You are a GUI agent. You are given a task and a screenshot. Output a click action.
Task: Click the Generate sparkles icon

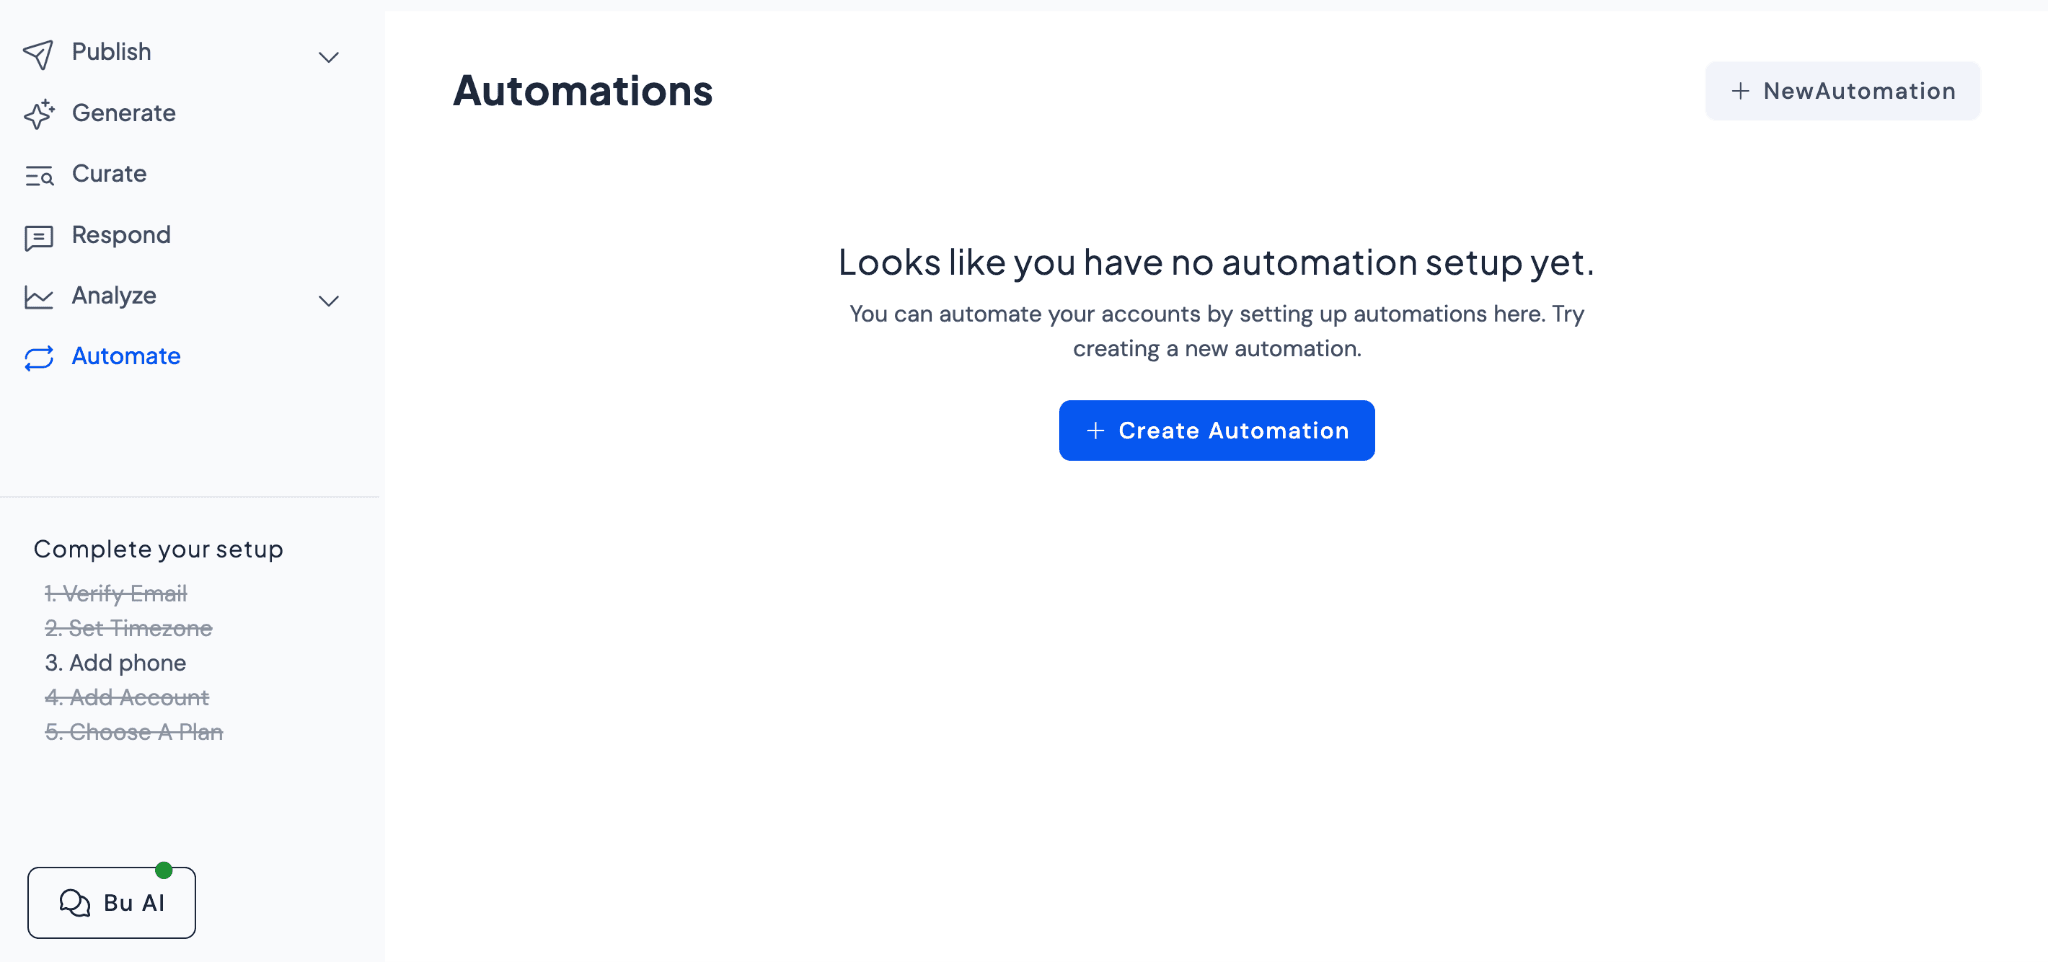(x=40, y=113)
